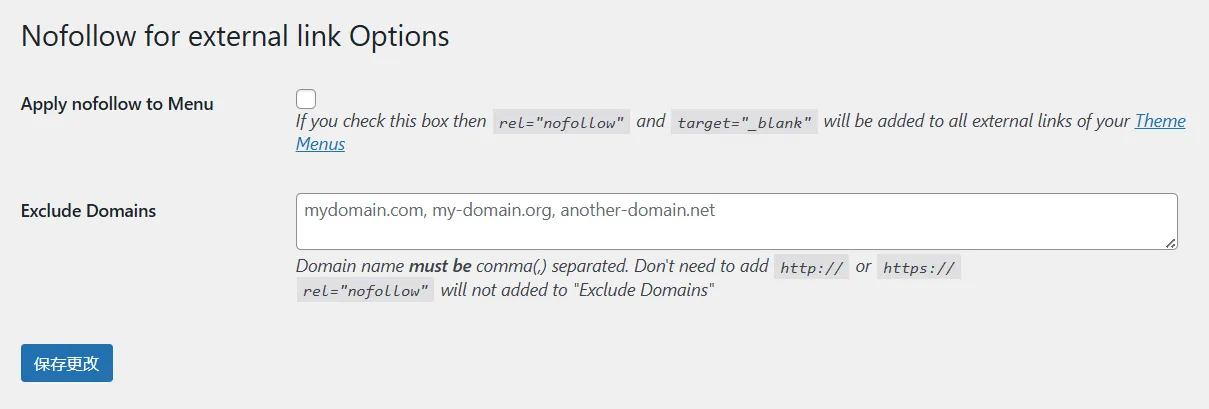Click the word "and" between code snippets
This screenshot has height=409, width=1209.
pyautogui.click(x=650, y=122)
